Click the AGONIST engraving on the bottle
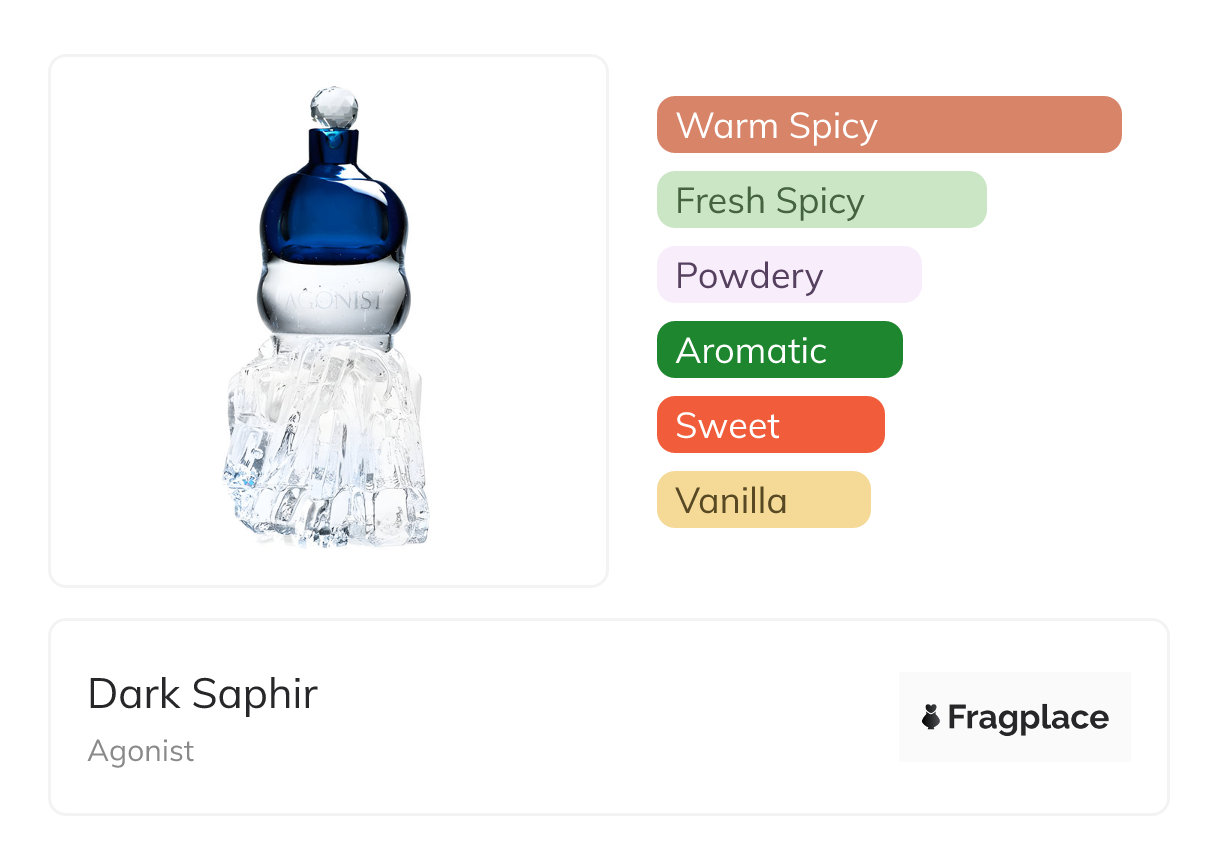 [x=334, y=300]
